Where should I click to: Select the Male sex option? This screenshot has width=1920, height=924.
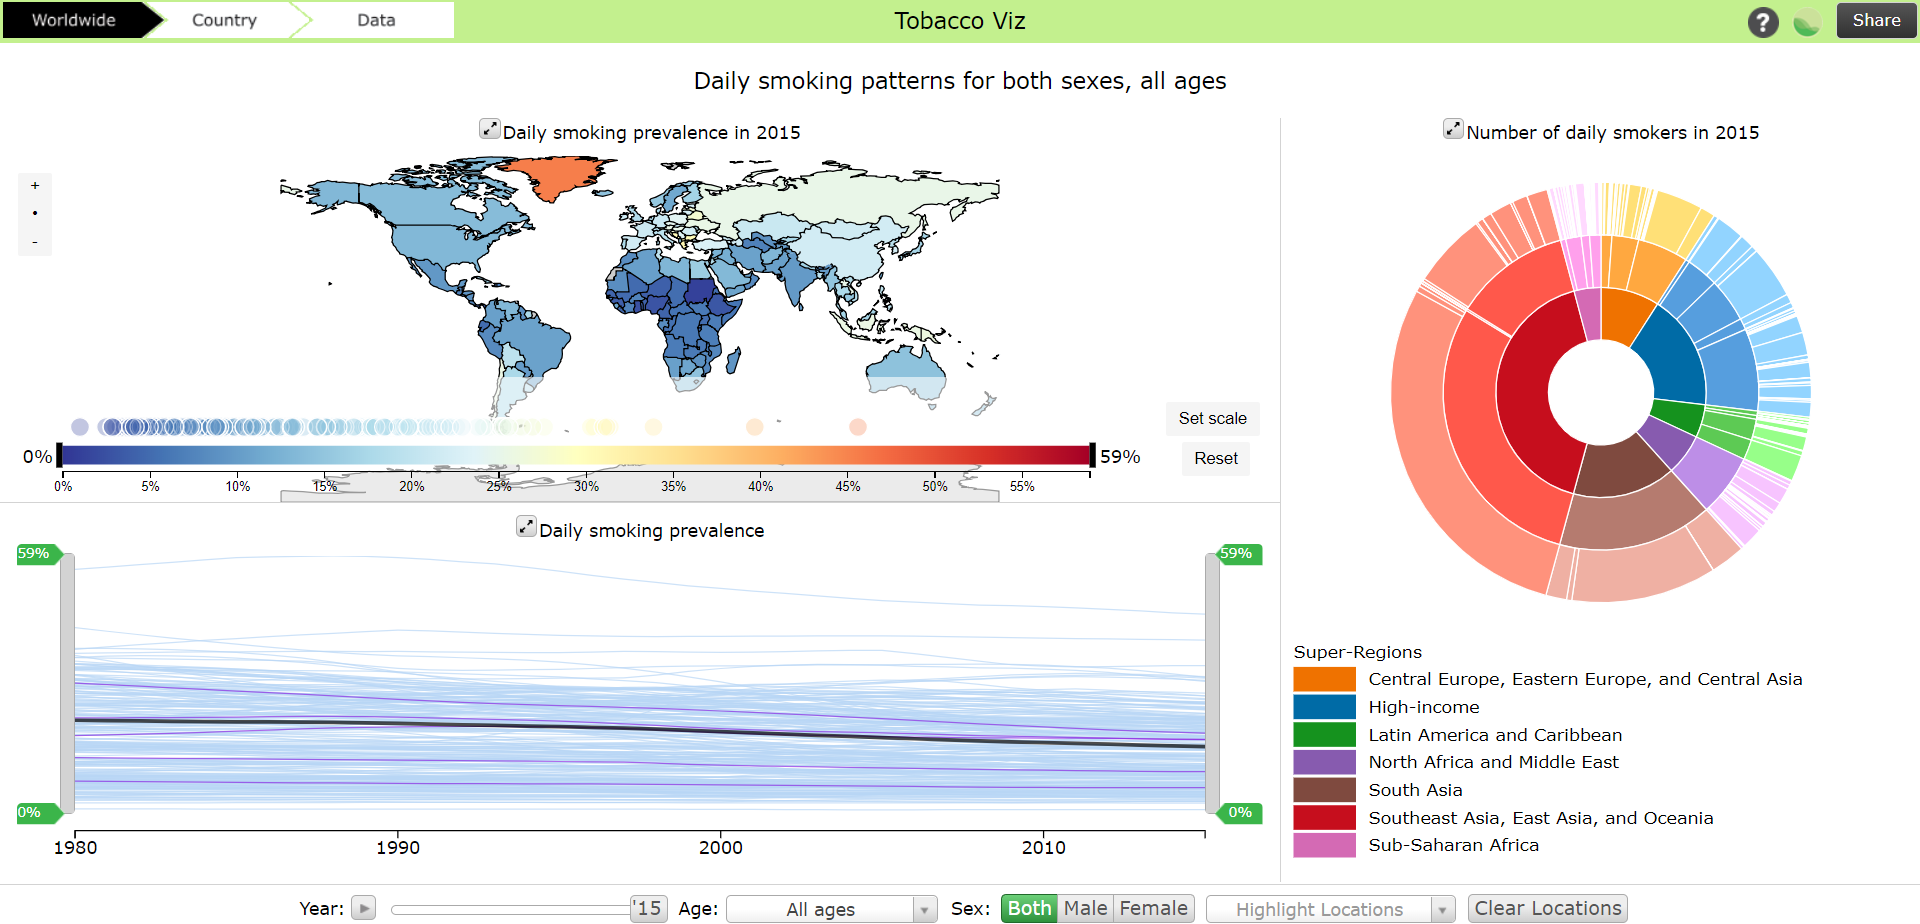tap(1086, 908)
